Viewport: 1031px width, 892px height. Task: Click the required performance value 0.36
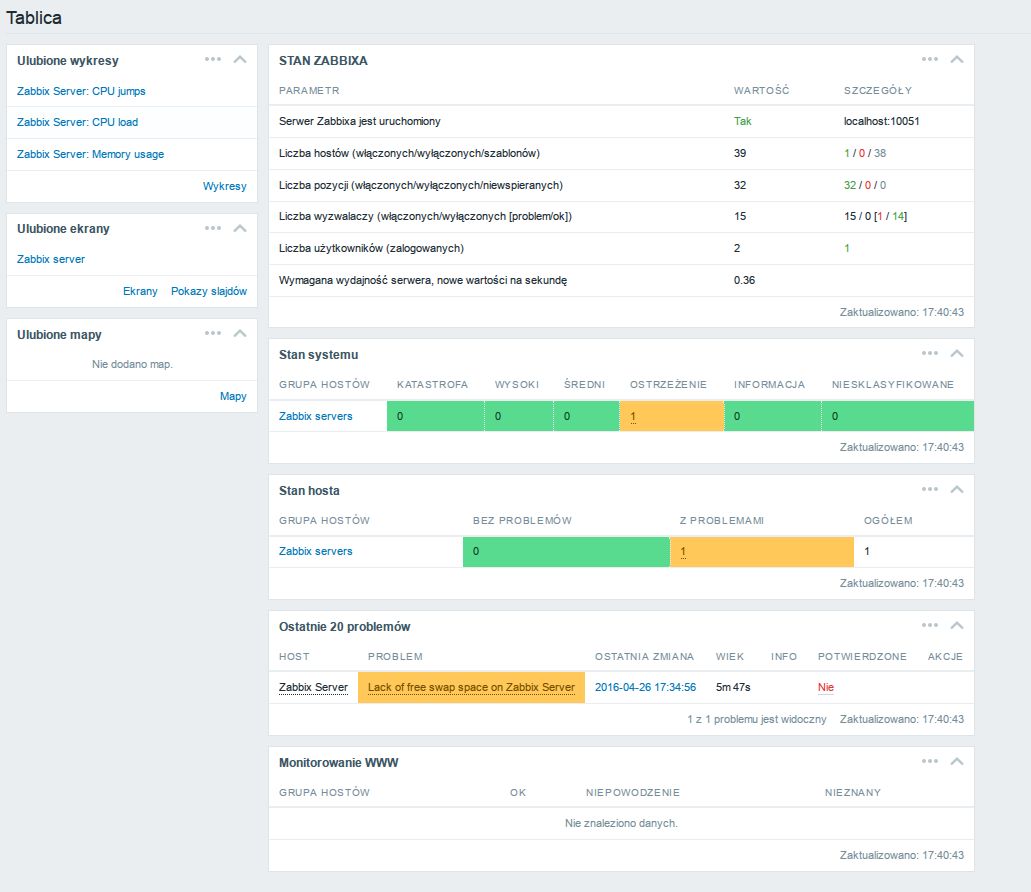pos(744,281)
